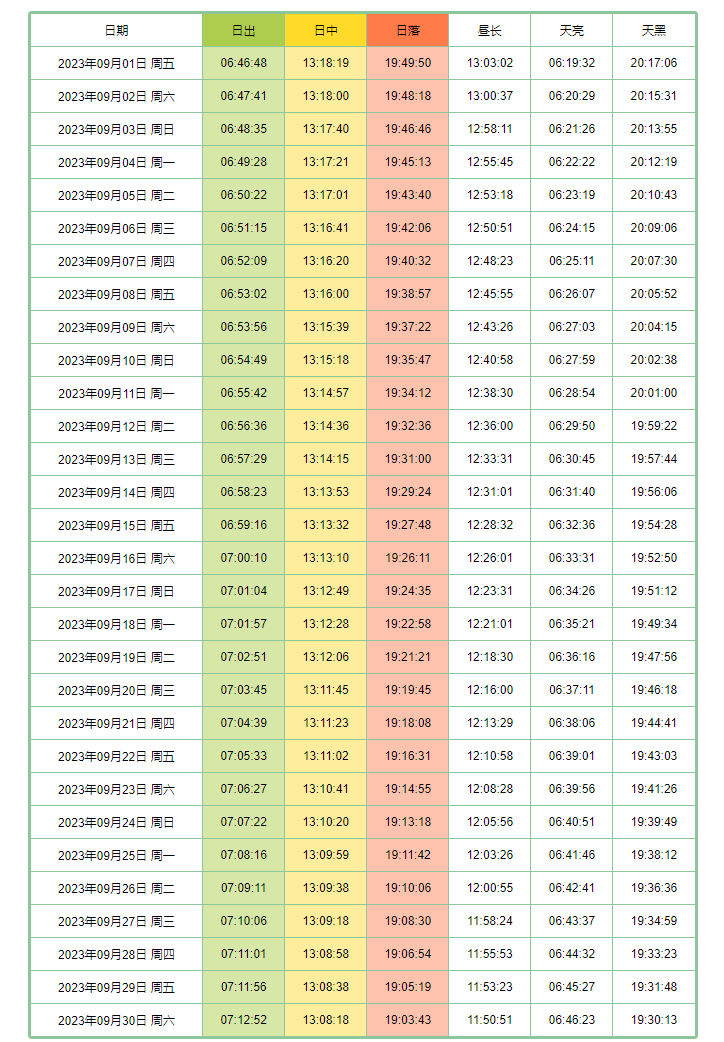The height and width of the screenshot is (1042, 724).
Task: Click dusk time 19:49:34
Action: pos(654,625)
